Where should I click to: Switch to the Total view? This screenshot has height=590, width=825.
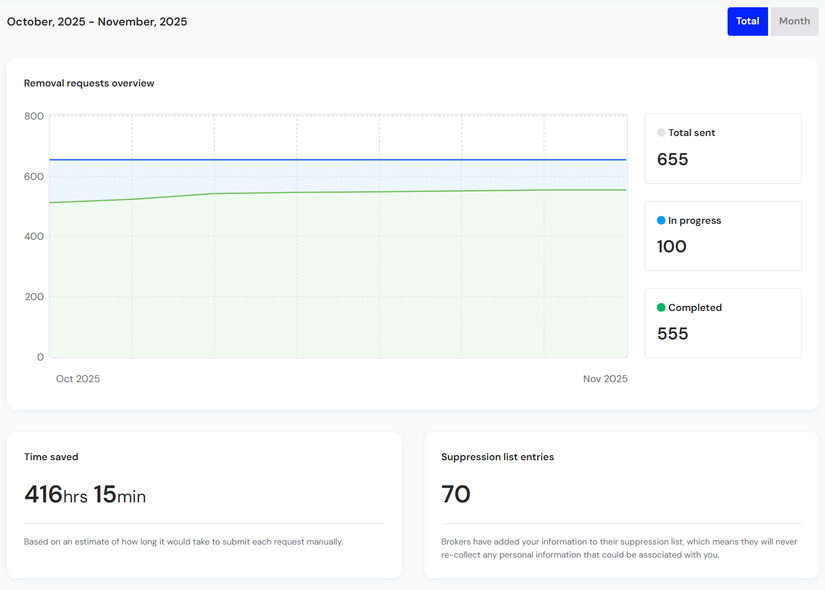click(x=747, y=21)
